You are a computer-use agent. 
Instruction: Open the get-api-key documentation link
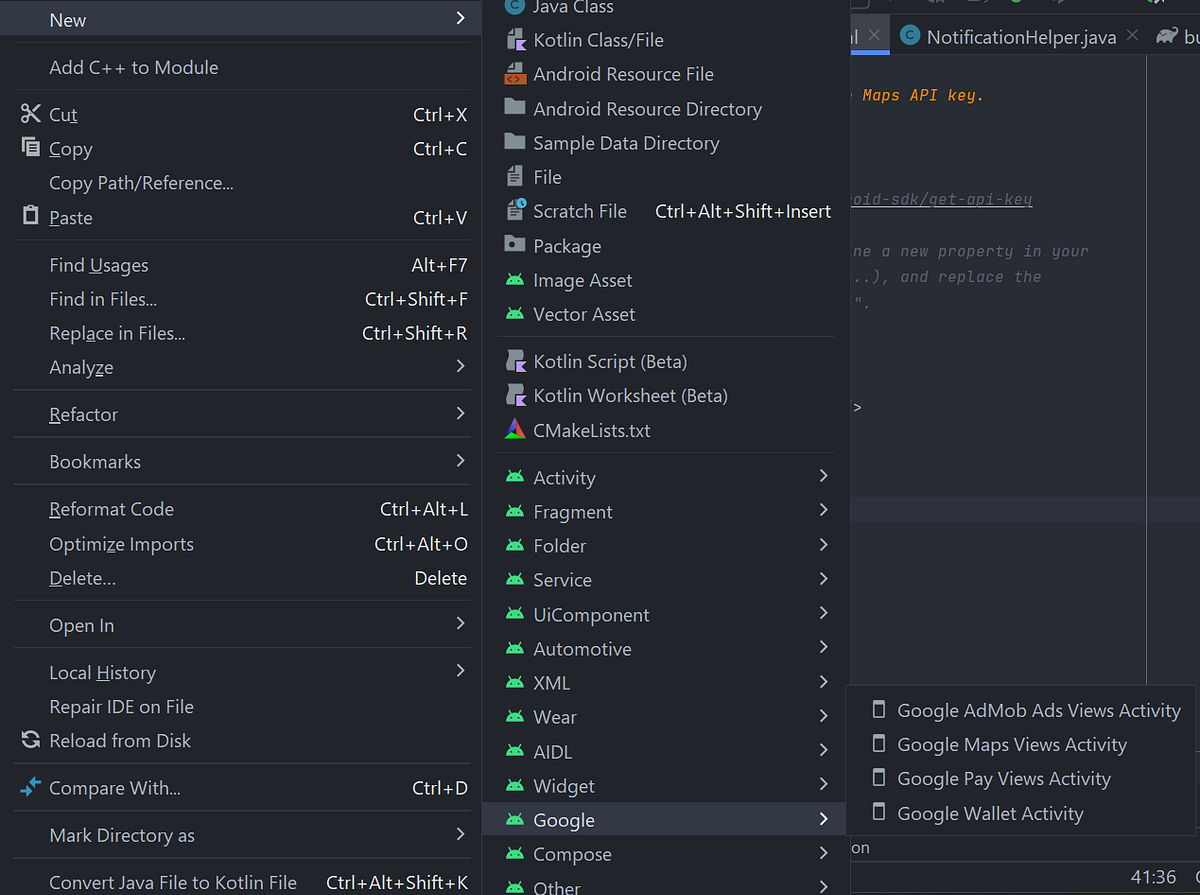[x=940, y=199]
